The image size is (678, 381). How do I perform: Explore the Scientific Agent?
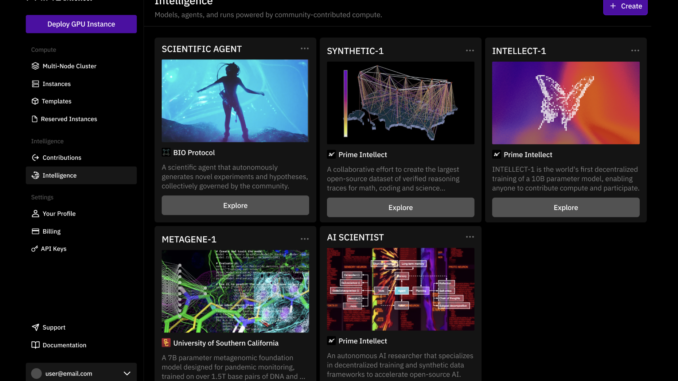click(235, 205)
